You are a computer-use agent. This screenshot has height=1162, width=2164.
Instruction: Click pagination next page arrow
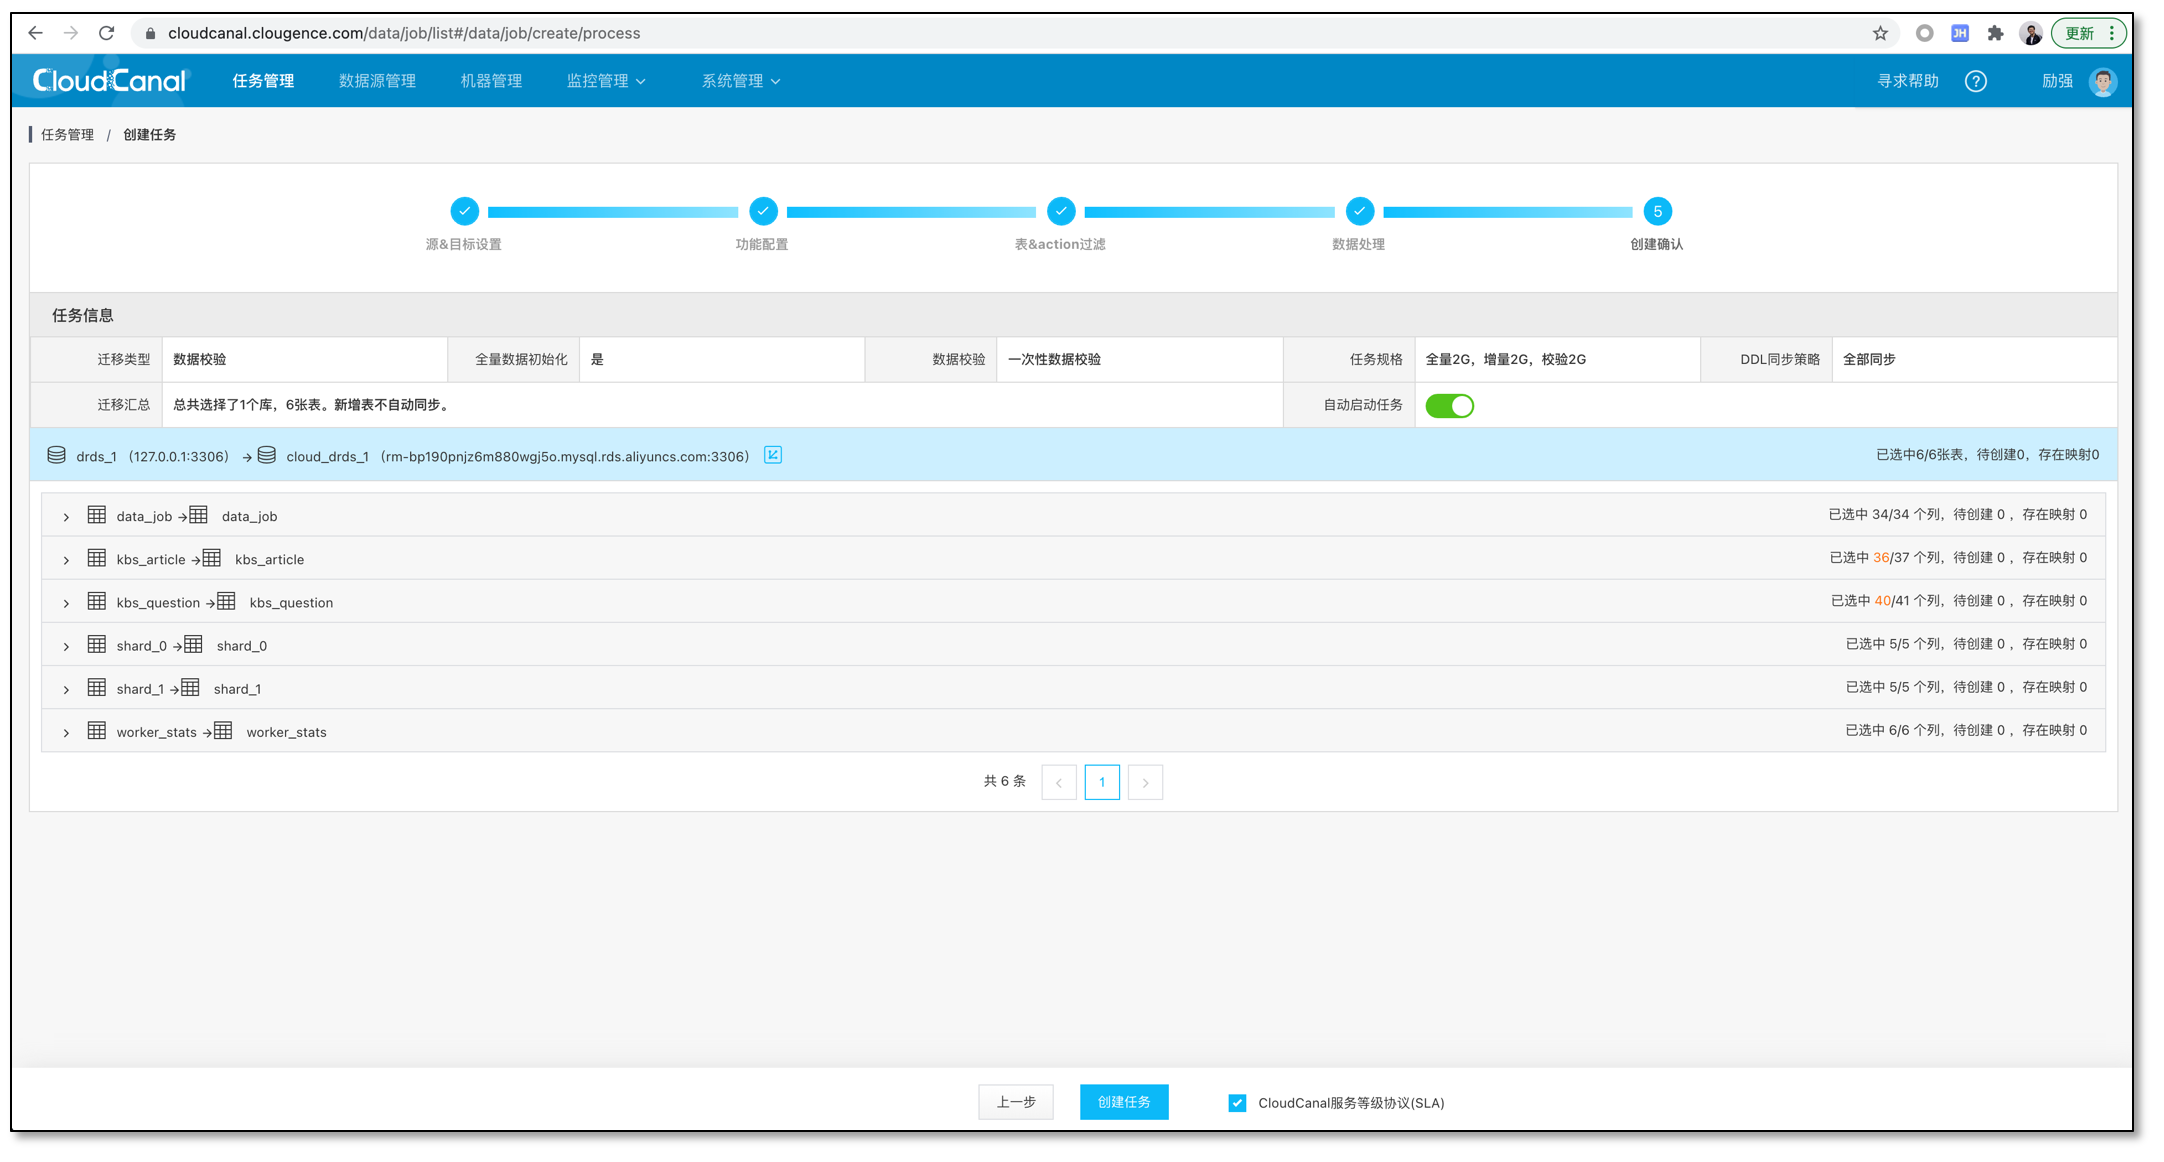[1145, 782]
